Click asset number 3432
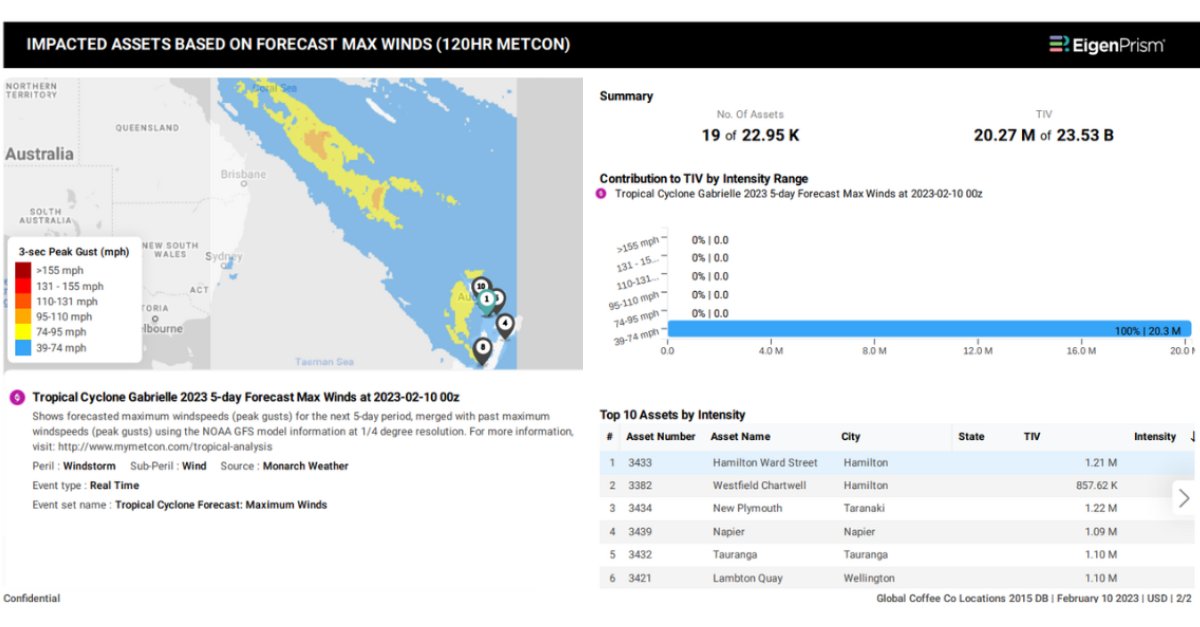This screenshot has height=627, width=1200. coord(640,555)
